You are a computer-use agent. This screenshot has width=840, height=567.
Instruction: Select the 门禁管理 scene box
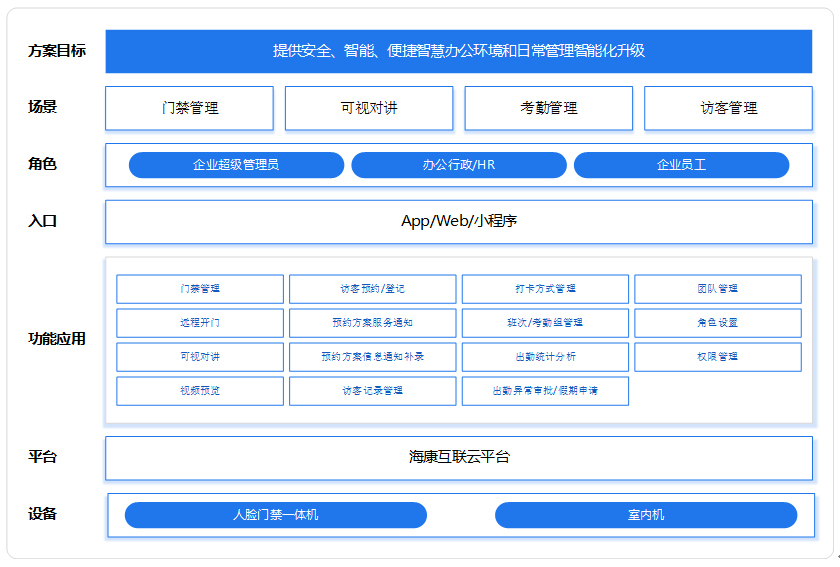coord(189,108)
